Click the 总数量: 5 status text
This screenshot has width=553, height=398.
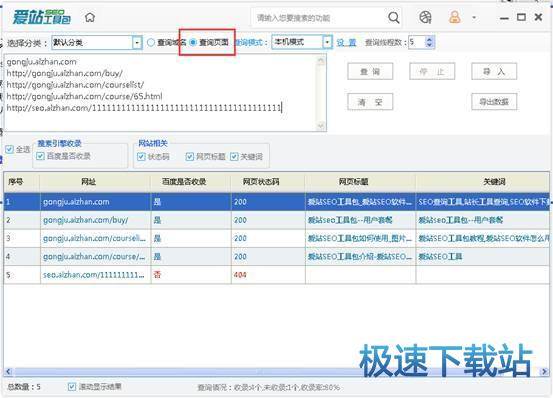click(24, 387)
